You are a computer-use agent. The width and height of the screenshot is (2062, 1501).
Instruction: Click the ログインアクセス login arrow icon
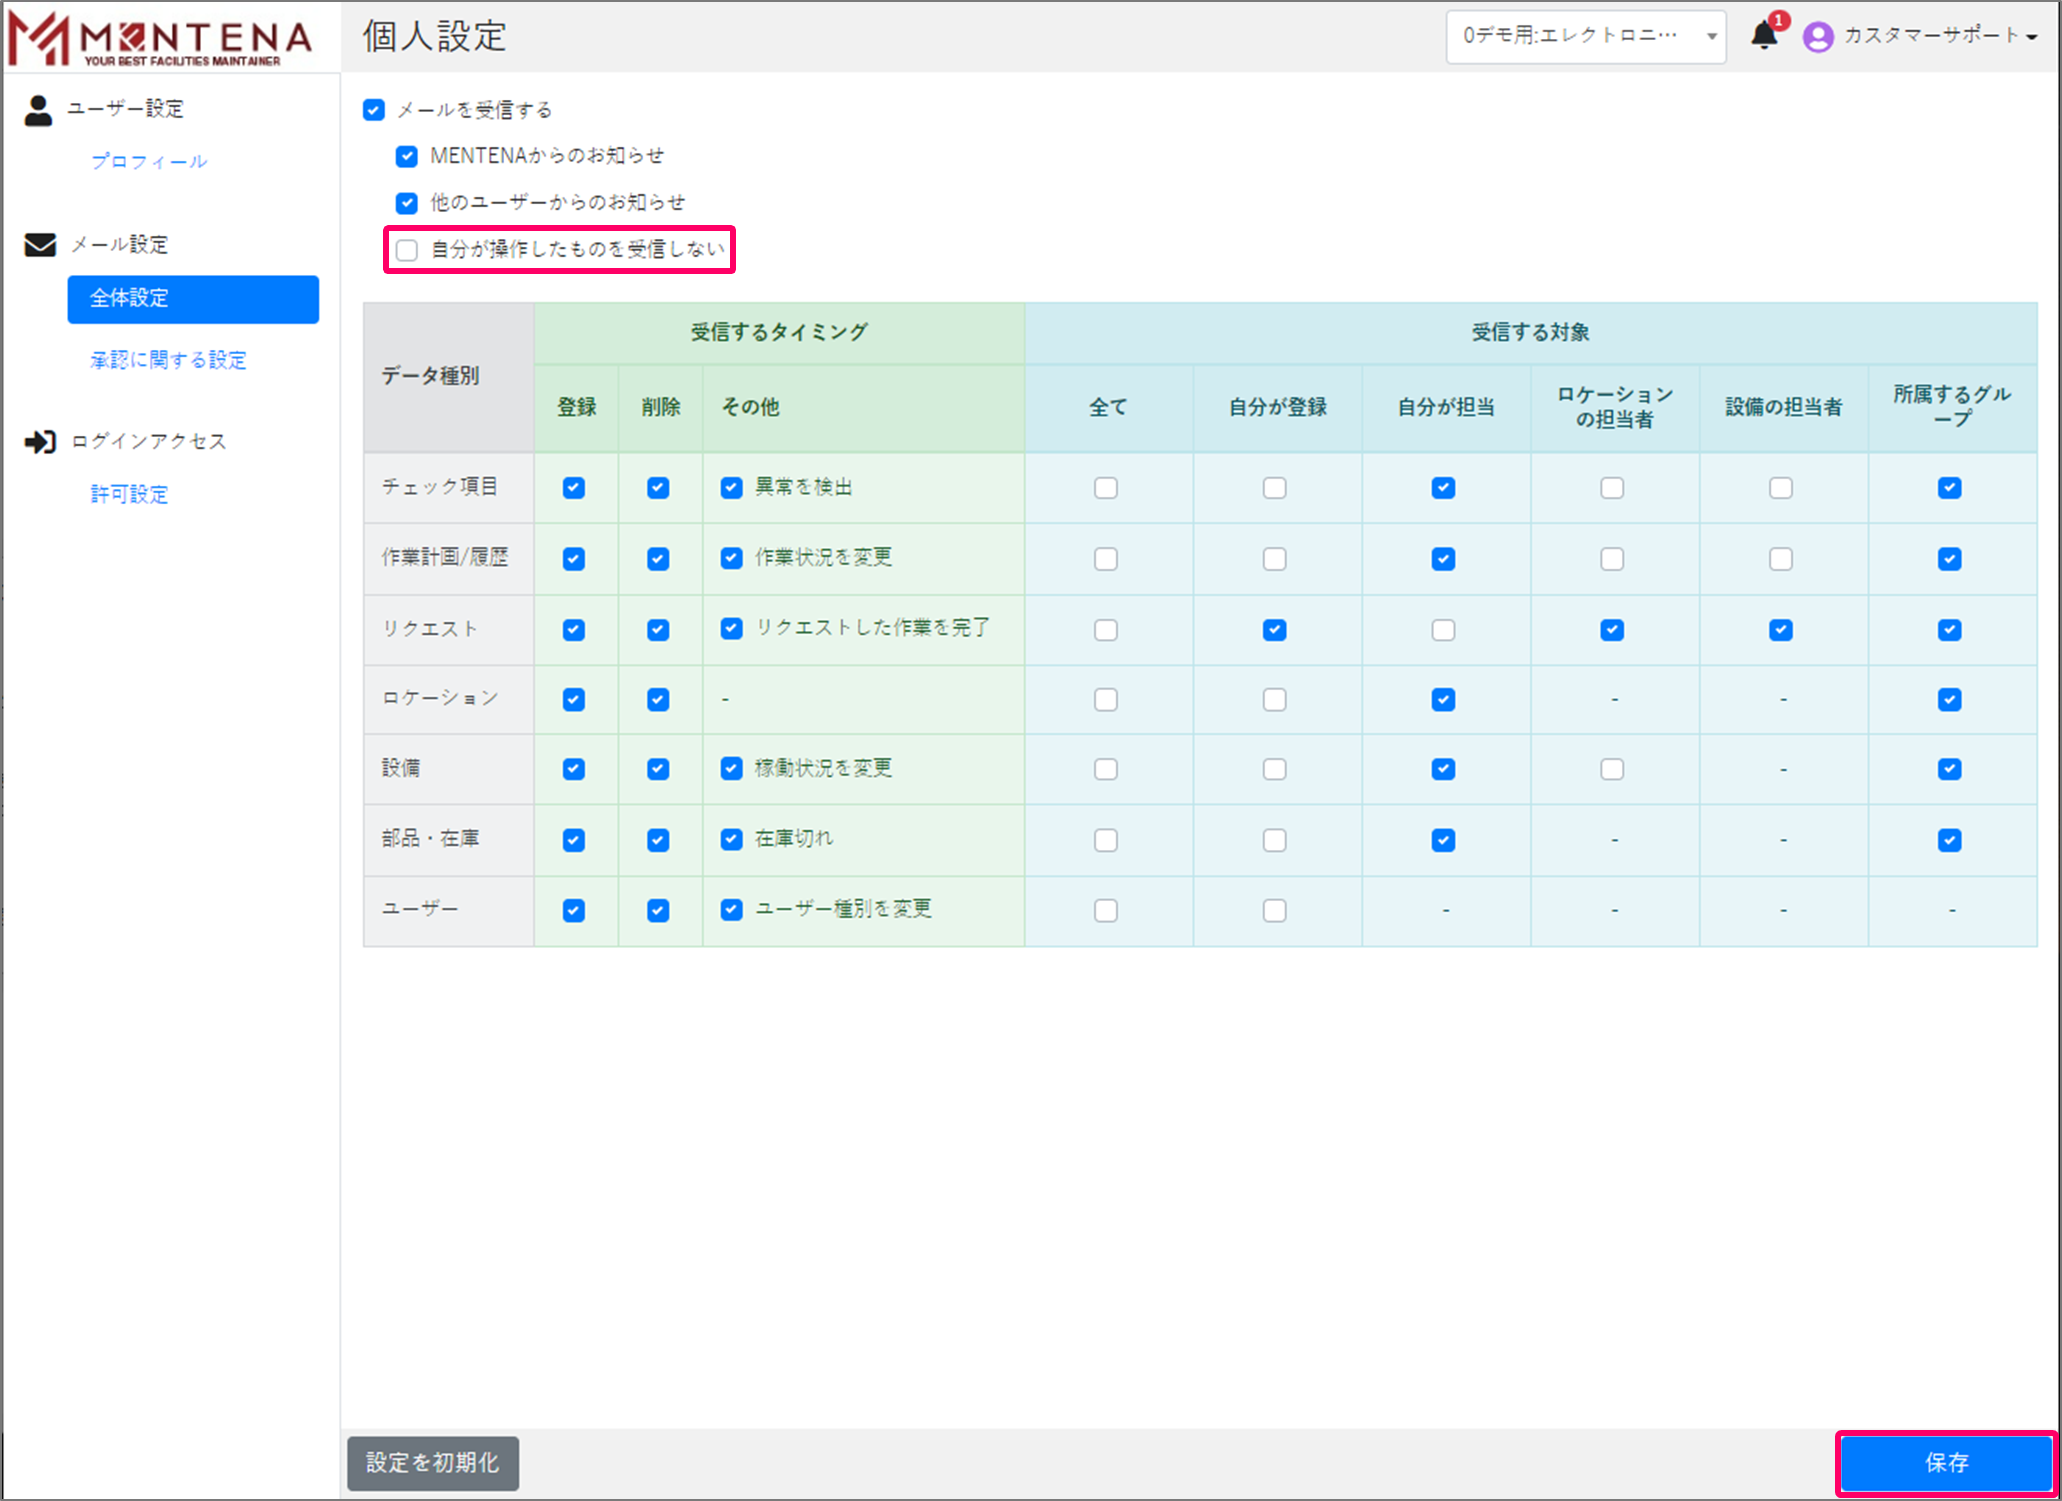pos(40,442)
